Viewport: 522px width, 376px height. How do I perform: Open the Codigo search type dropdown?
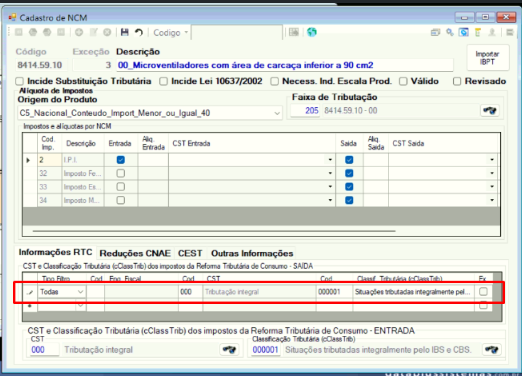(186, 32)
